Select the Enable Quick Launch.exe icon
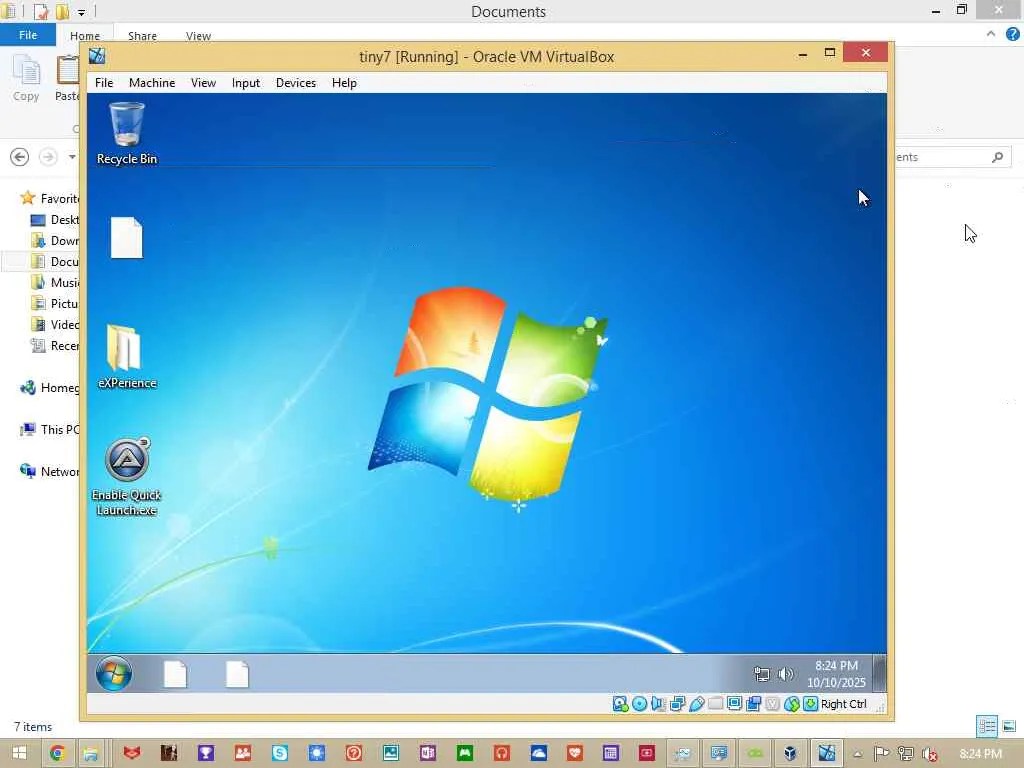This screenshot has height=768, width=1024. pyautogui.click(x=127, y=477)
